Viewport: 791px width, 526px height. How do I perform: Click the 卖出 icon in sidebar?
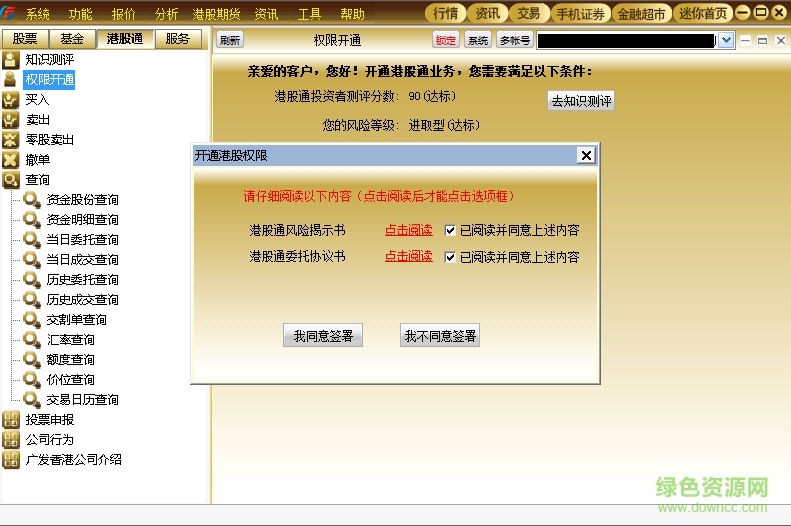pyautogui.click(x=10, y=120)
